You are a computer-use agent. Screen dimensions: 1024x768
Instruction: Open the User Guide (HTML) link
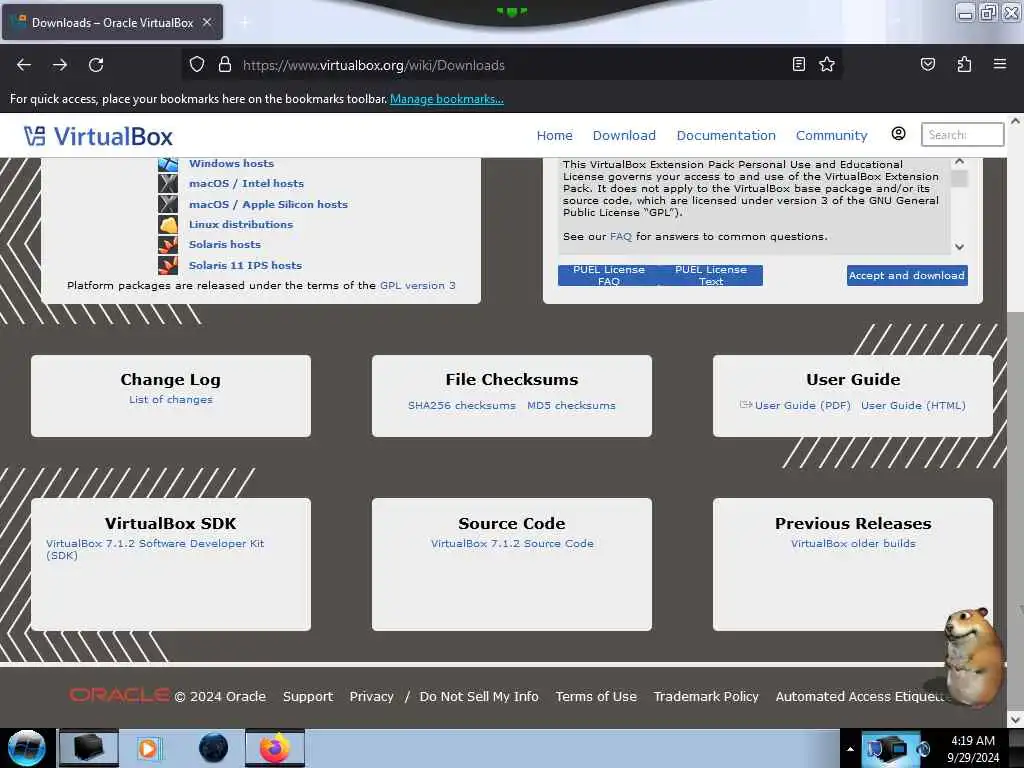tap(913, 405)
